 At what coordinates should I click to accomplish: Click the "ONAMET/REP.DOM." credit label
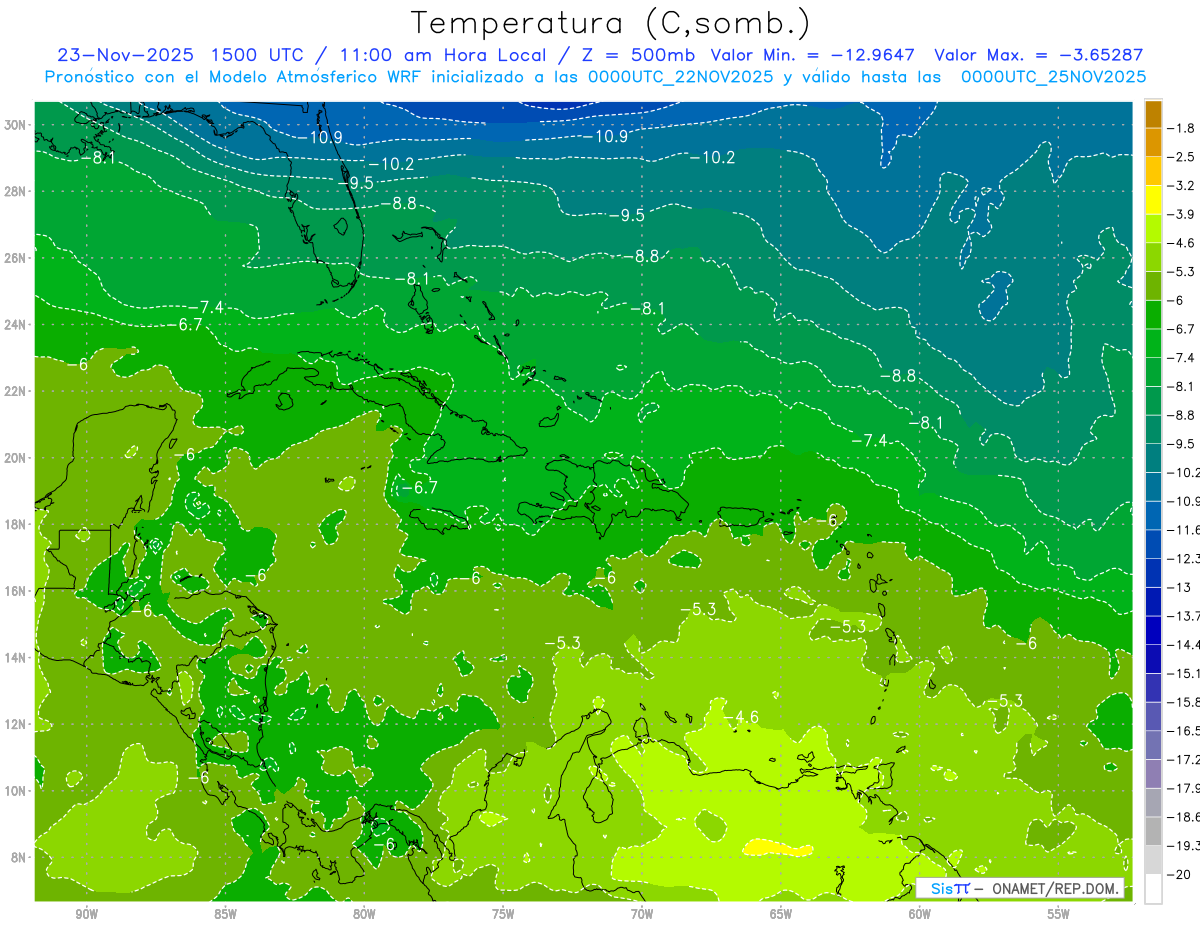tap(1056, 888)
